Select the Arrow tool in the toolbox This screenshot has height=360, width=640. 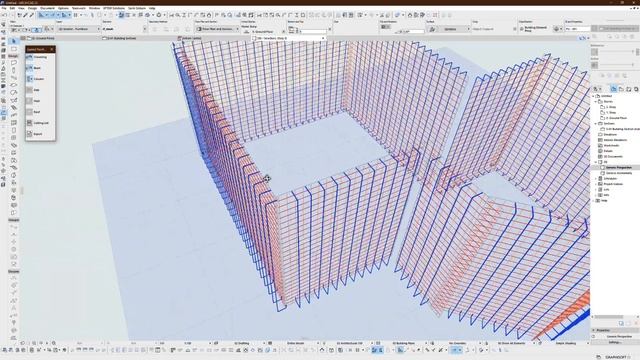14,42
